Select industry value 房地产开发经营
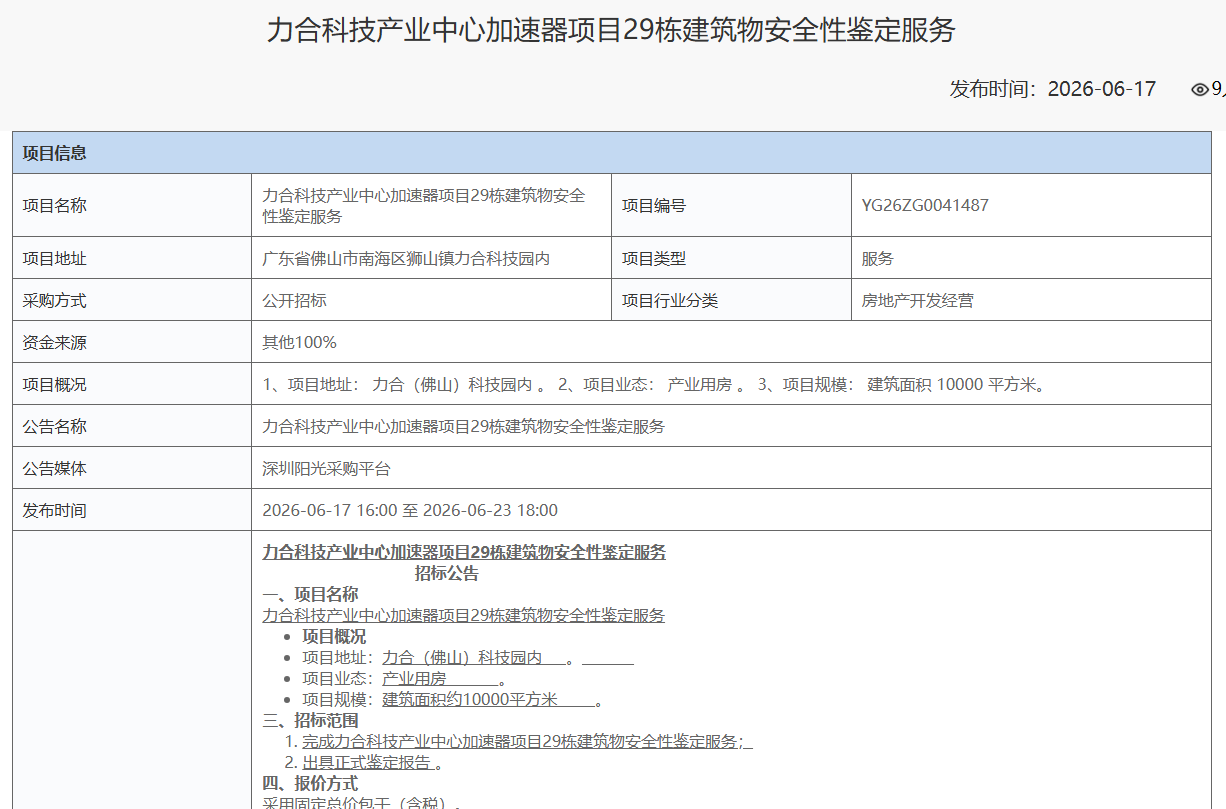The height and width of the screenshot is (809, 1226). tap(917, 300)
